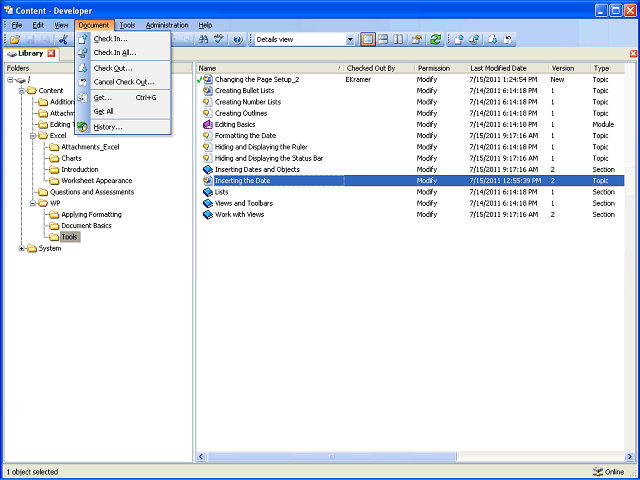Click the scroll left arrow
This screenshot has height=480, width=640.
click(201, 456)
